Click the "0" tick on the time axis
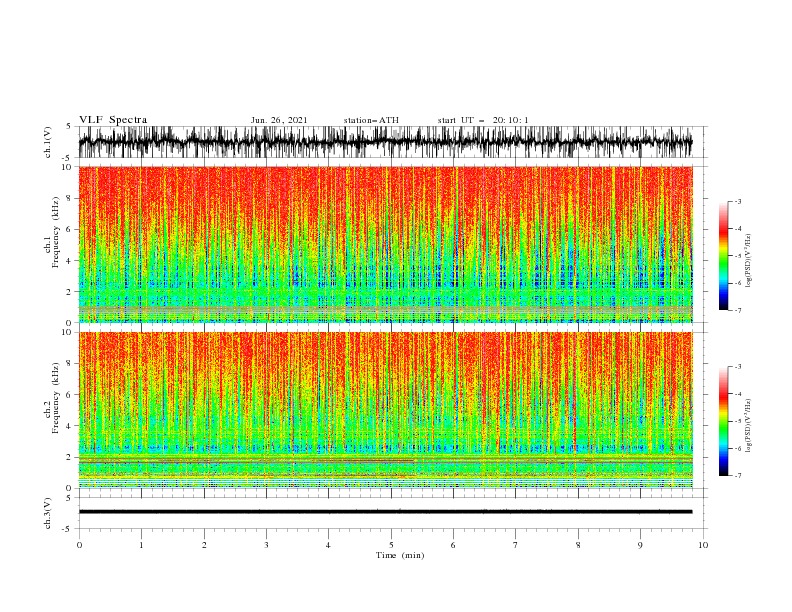792x612 pixels. [x=79, y=545]
